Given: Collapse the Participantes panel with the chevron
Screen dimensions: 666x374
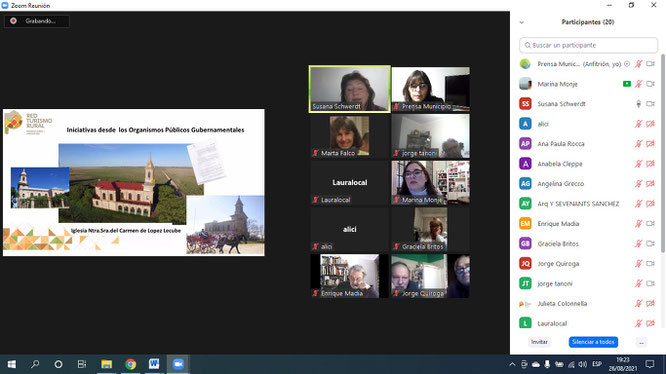Looking at the screenshot, I should pyautogui.click(x=522, y=22).
